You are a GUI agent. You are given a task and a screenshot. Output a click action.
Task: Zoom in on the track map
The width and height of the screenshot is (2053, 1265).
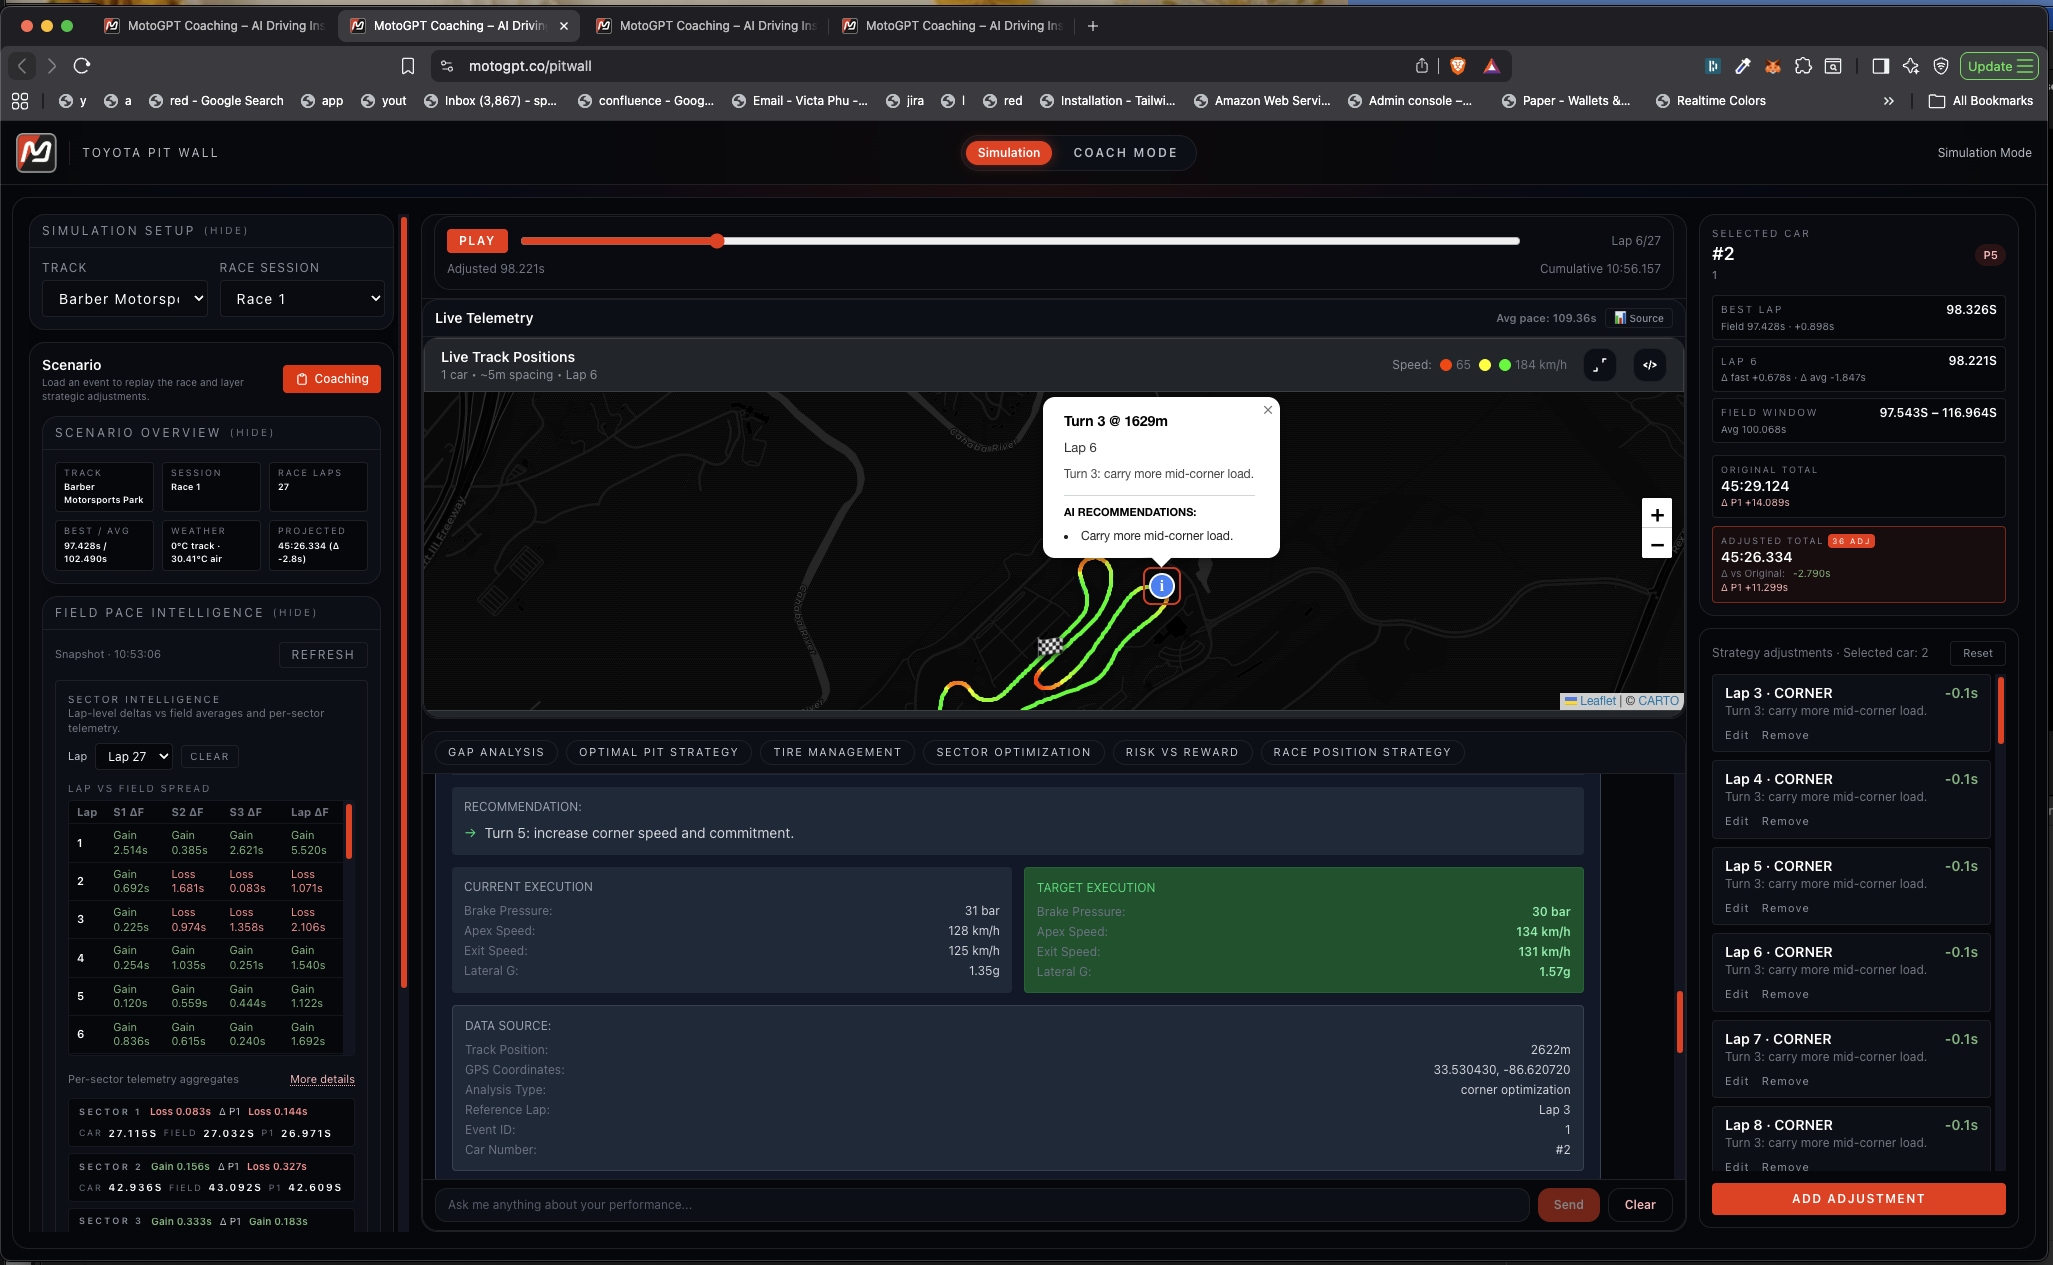[1657, 515]
